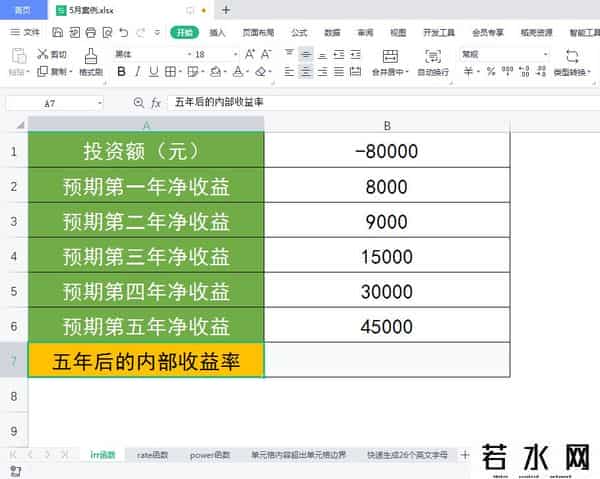Toggle italic formatting
The width and height of the screenshot is (600, 479).
(139, 72)
